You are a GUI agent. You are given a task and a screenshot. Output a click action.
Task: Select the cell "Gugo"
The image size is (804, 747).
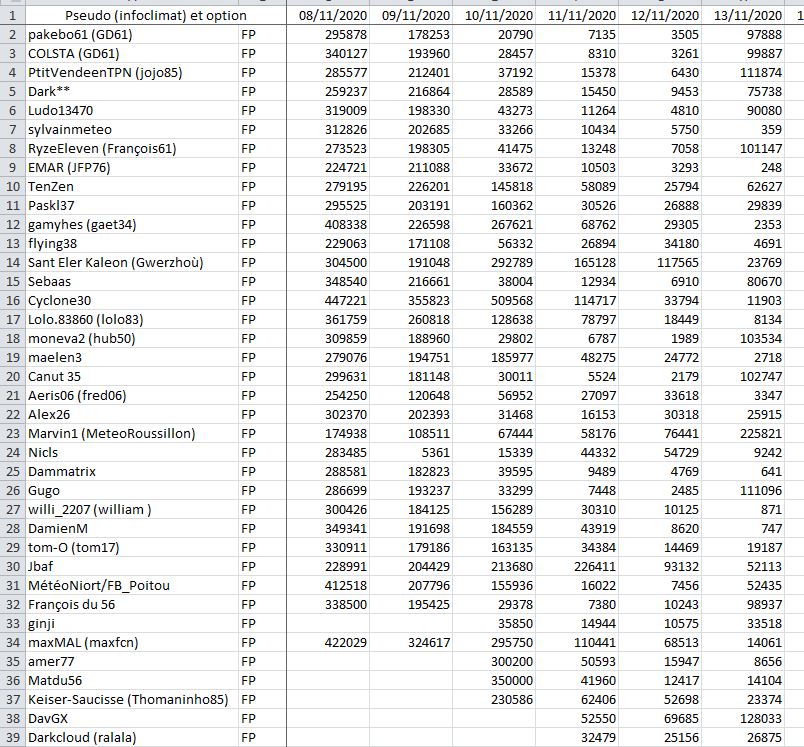click(x=132, y=490)
